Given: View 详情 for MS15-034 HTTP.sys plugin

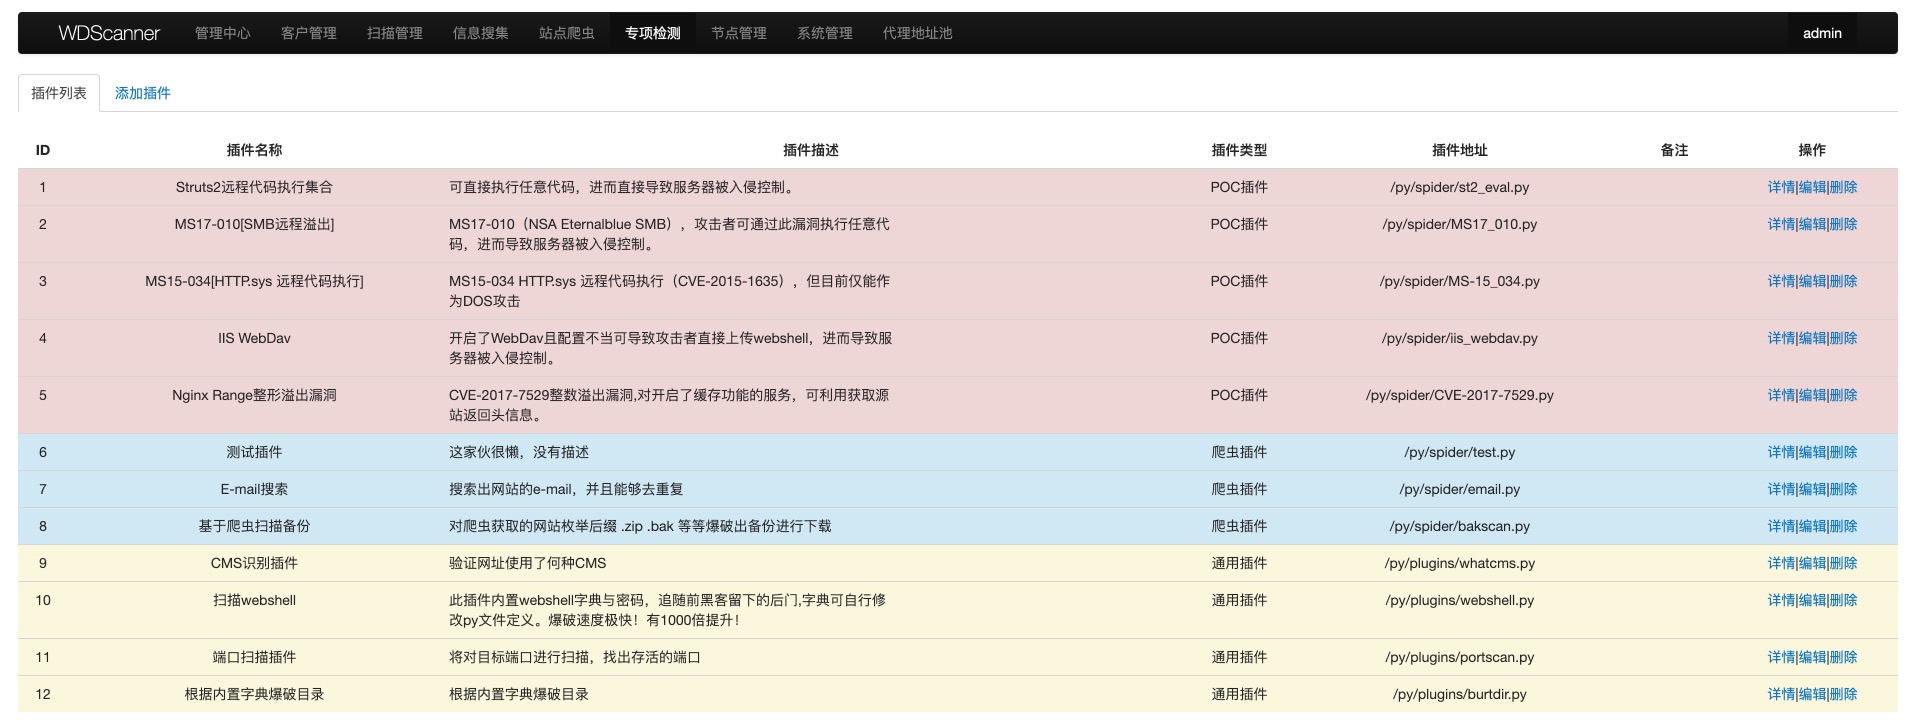Looking at the screenshot, I should pyautogui.click(x=1781, y=281).
